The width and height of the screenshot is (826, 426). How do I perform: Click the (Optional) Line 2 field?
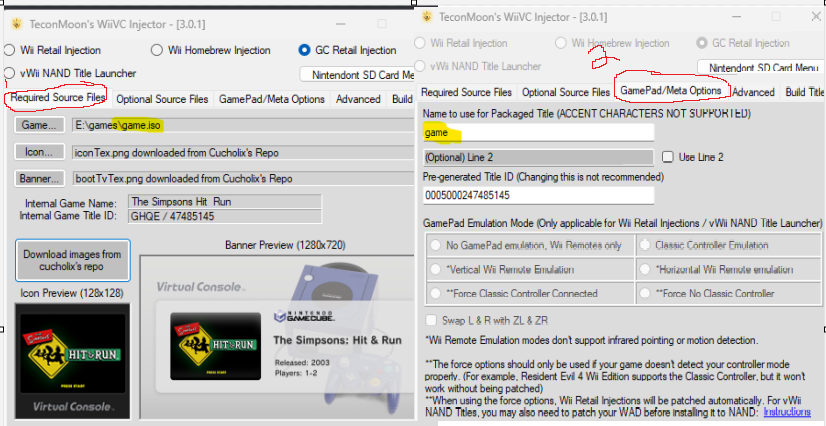(x=538, y=157)
